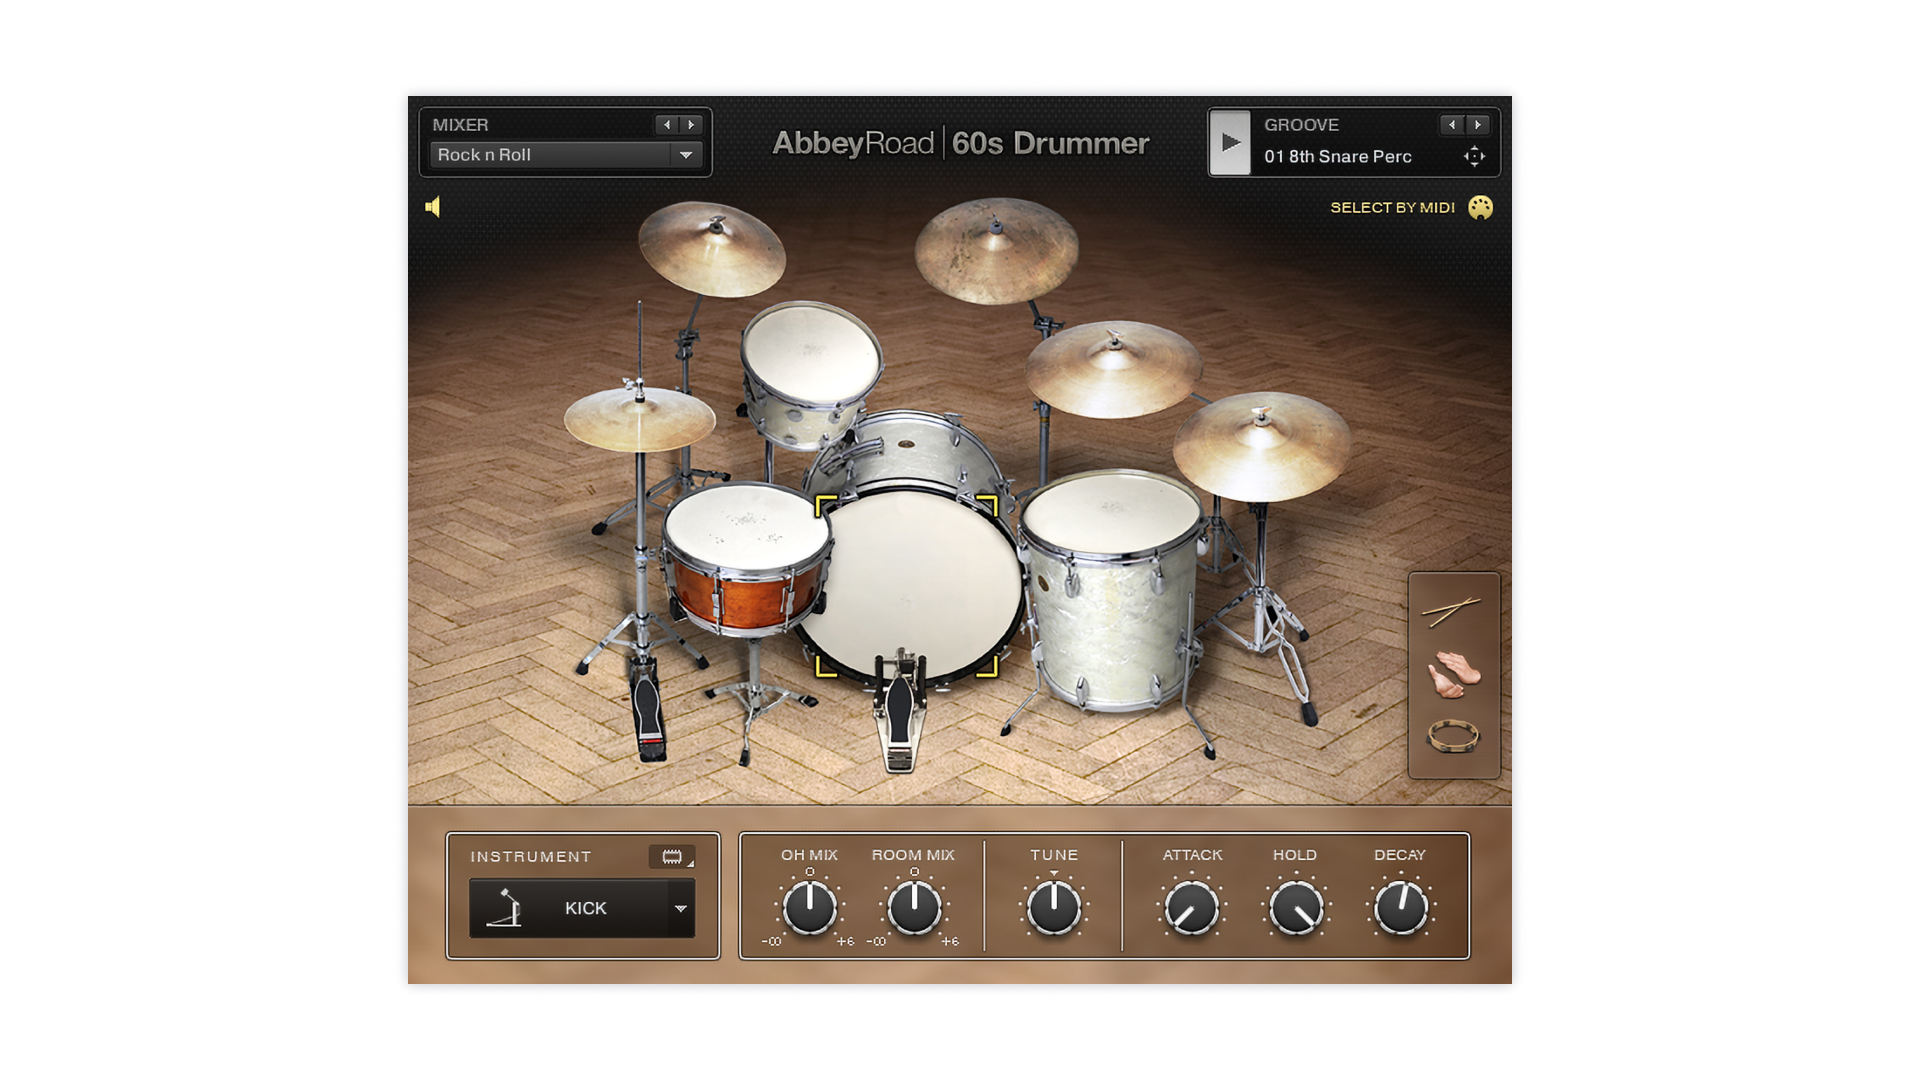Click the kick pedal icon in the instrument box
1920x1080 pixels.
pos(505,908)
